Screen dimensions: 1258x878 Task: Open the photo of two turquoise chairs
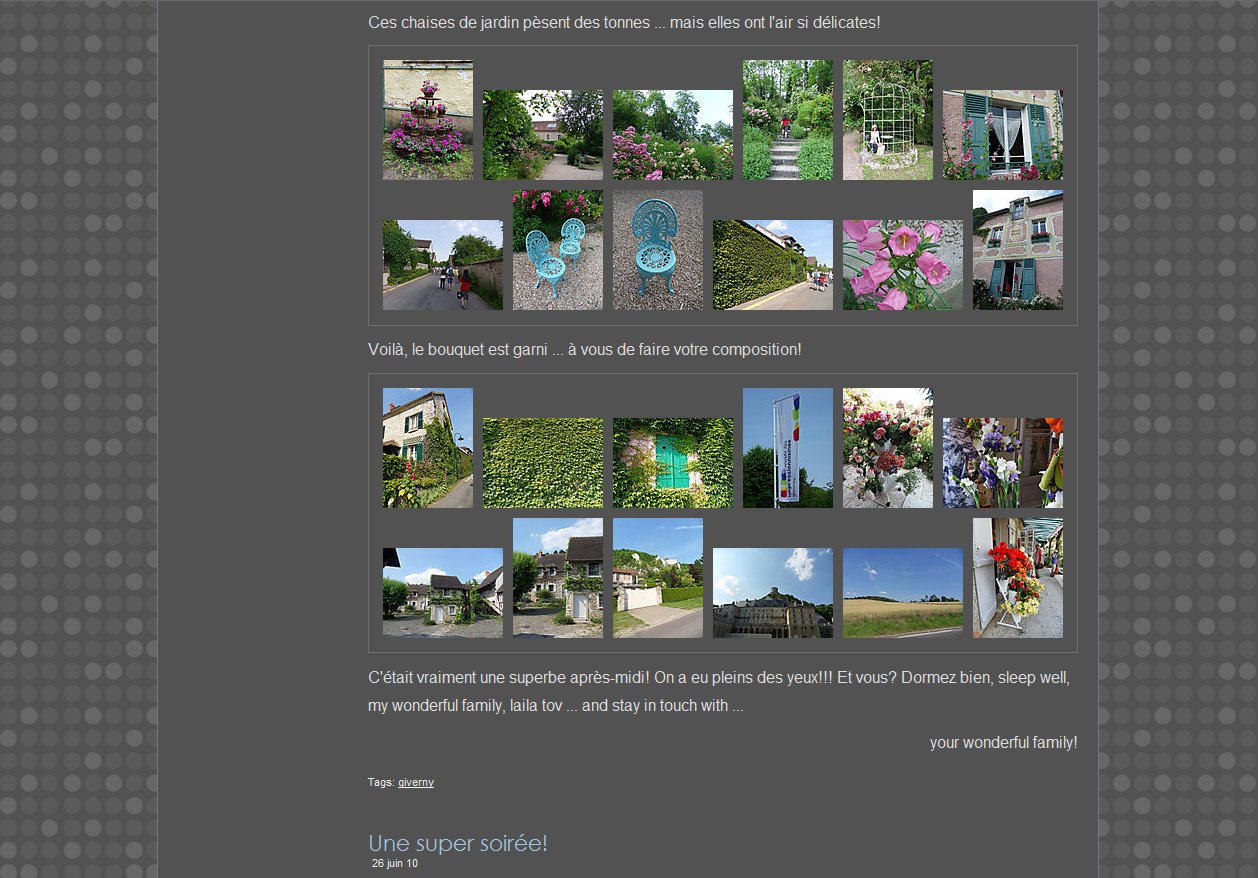point(557,250)
